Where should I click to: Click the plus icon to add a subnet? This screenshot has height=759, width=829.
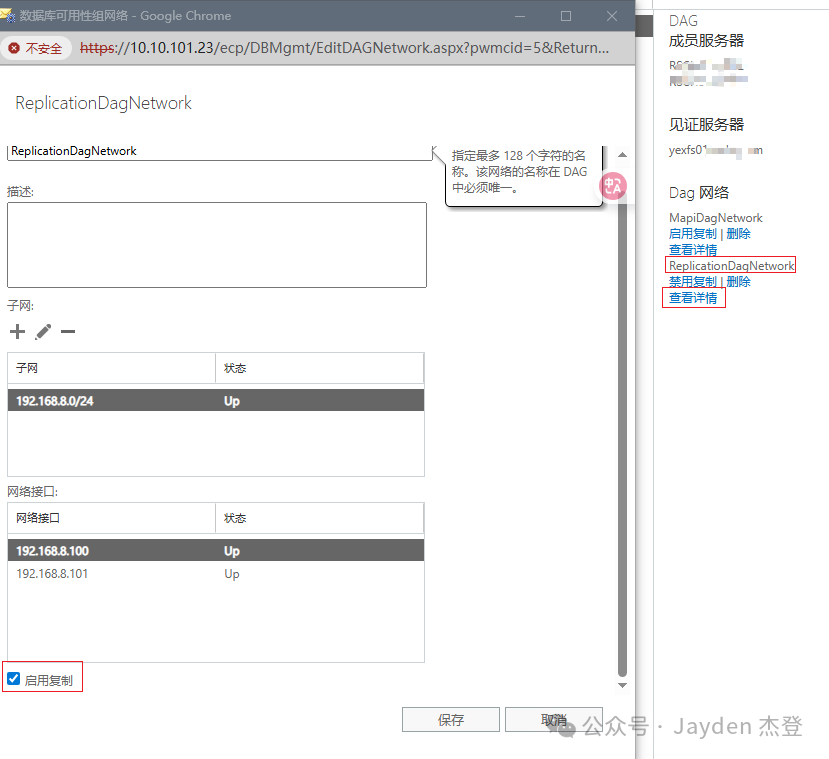(17, 332)
